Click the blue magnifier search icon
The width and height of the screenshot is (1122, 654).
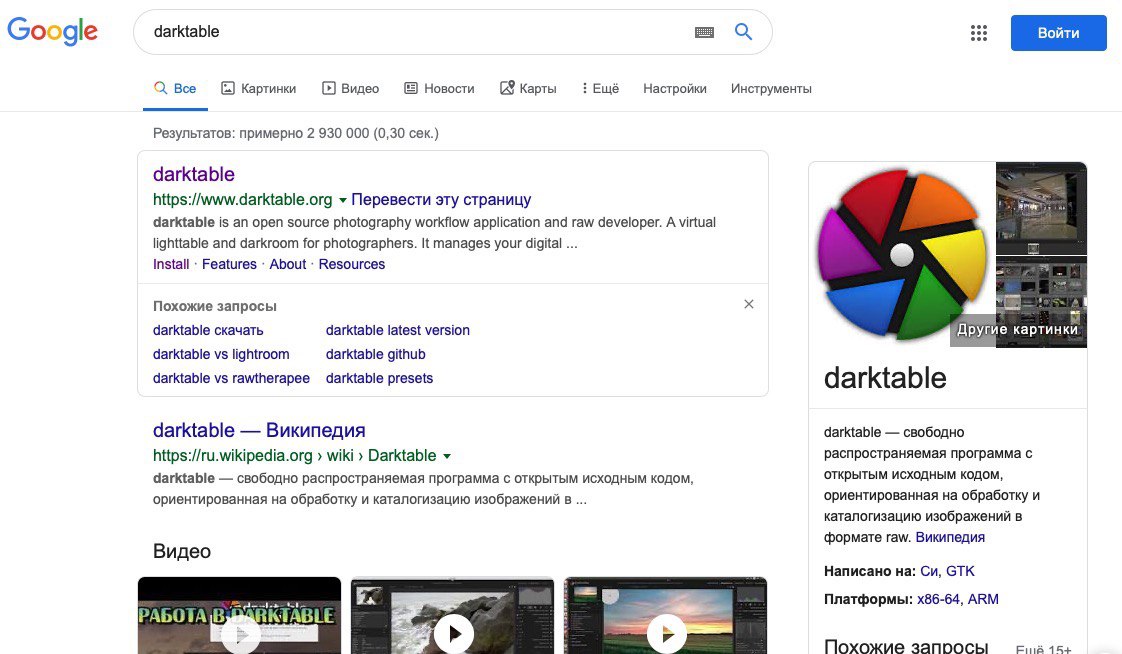pos(743,31)
